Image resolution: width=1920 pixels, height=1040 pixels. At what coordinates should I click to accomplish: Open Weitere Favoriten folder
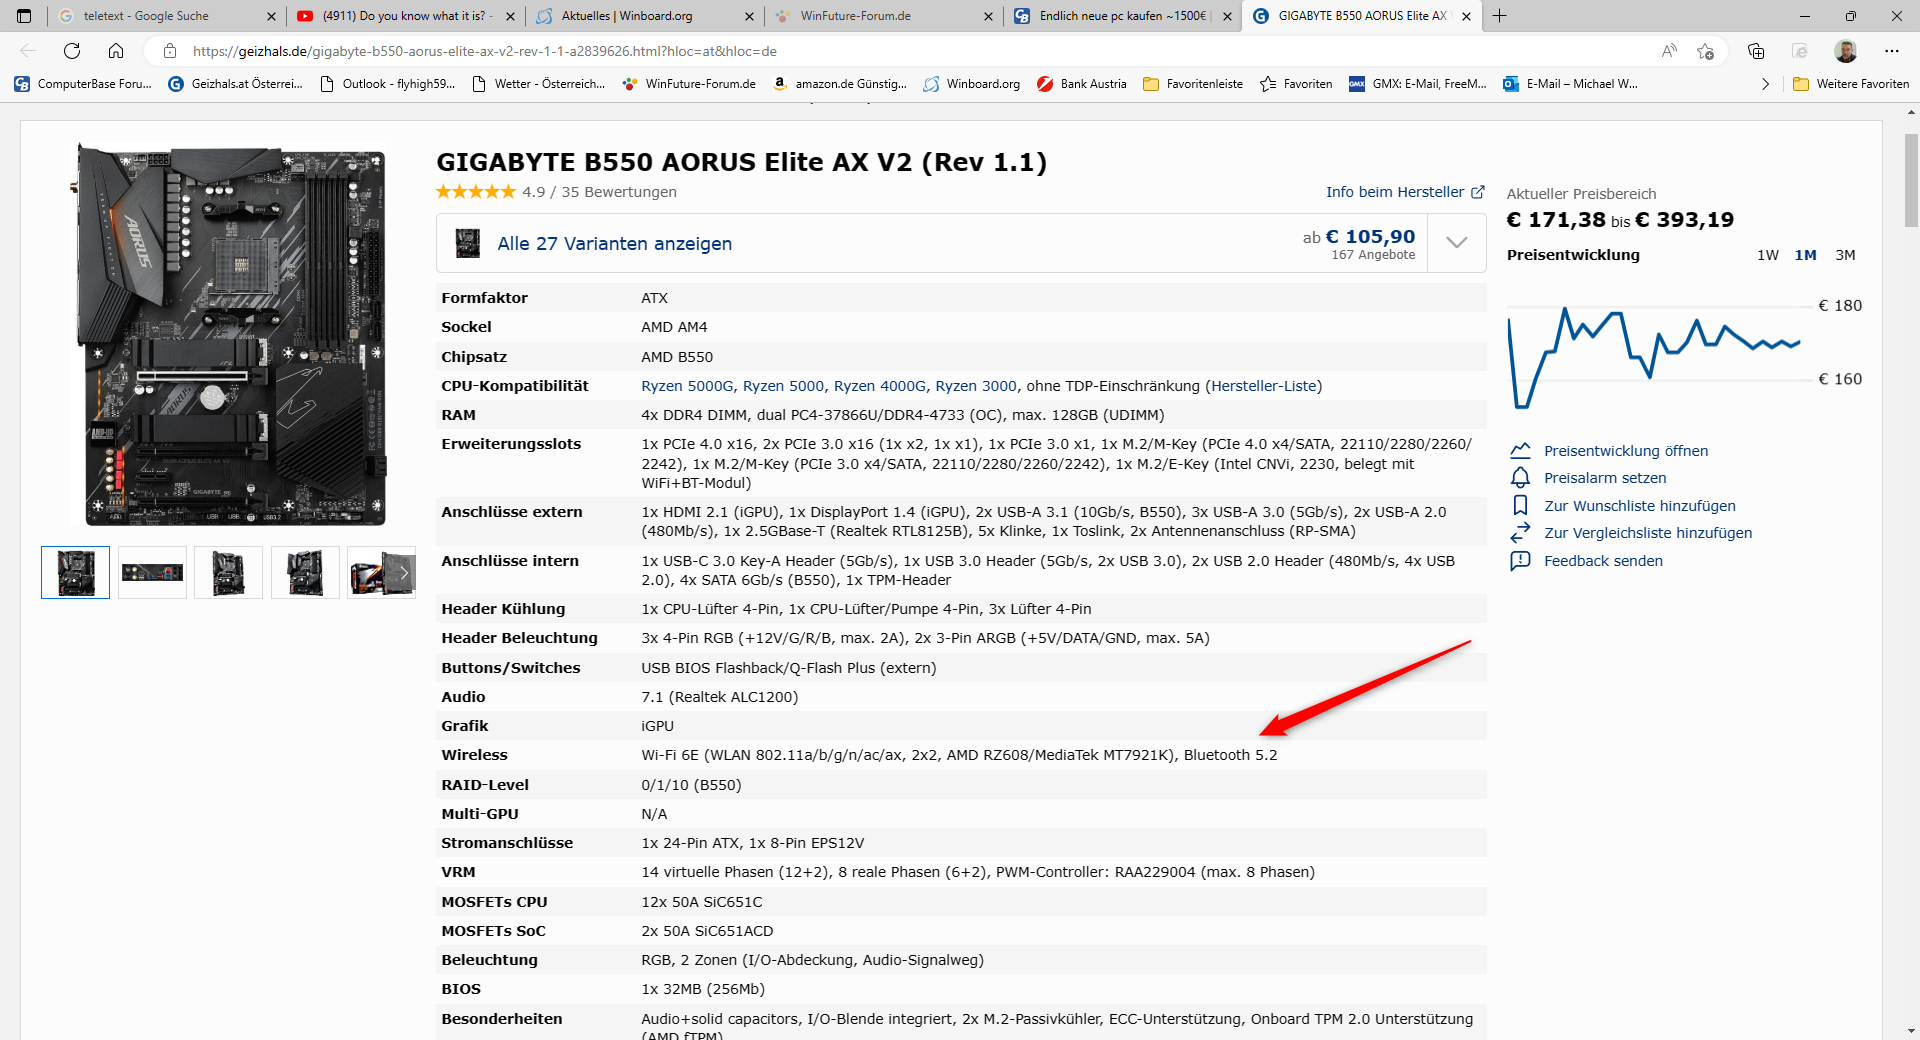(x=1851, y=84)
